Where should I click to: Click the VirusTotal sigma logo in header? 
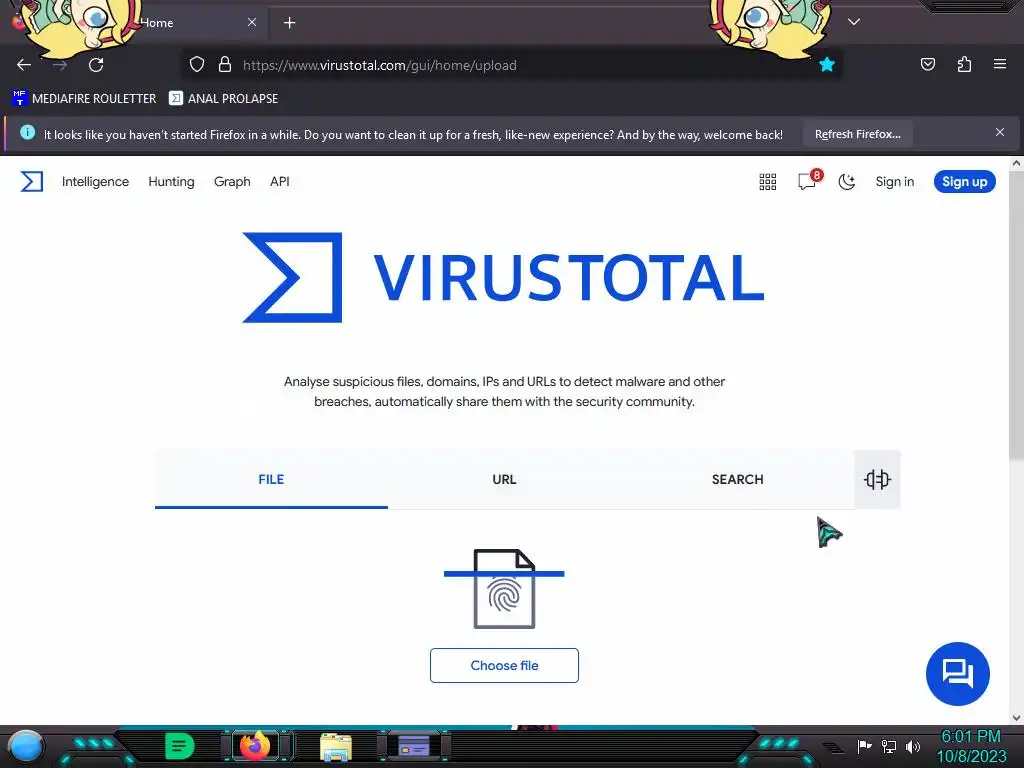[31, 182]
